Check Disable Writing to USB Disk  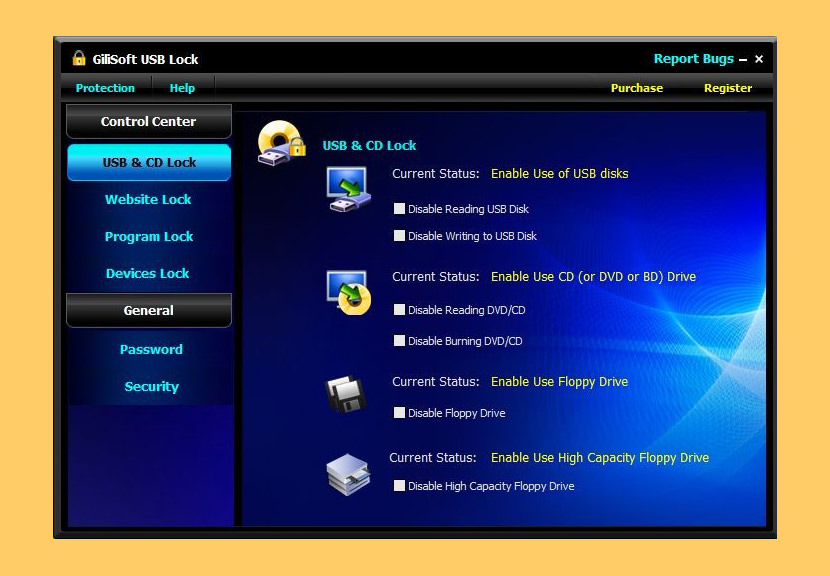point(399,236)
